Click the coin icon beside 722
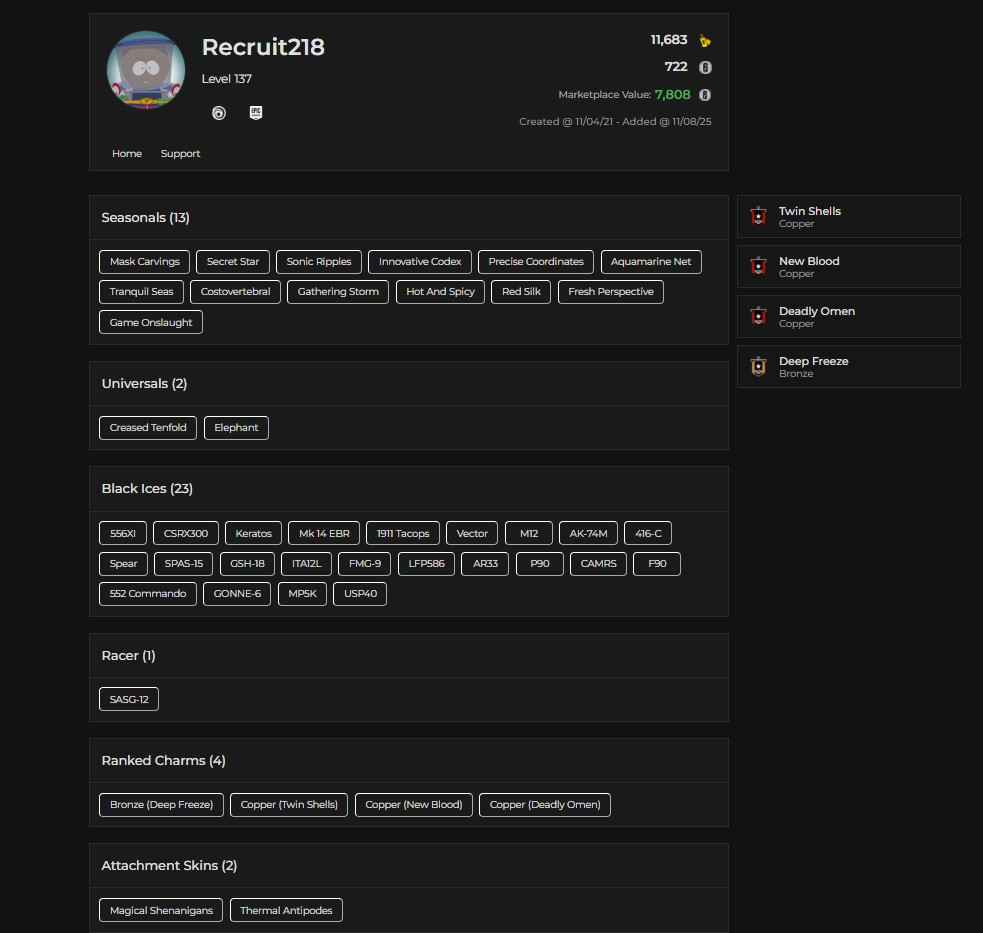The width and height of the screenshot is (983, 933). [705, 67]
